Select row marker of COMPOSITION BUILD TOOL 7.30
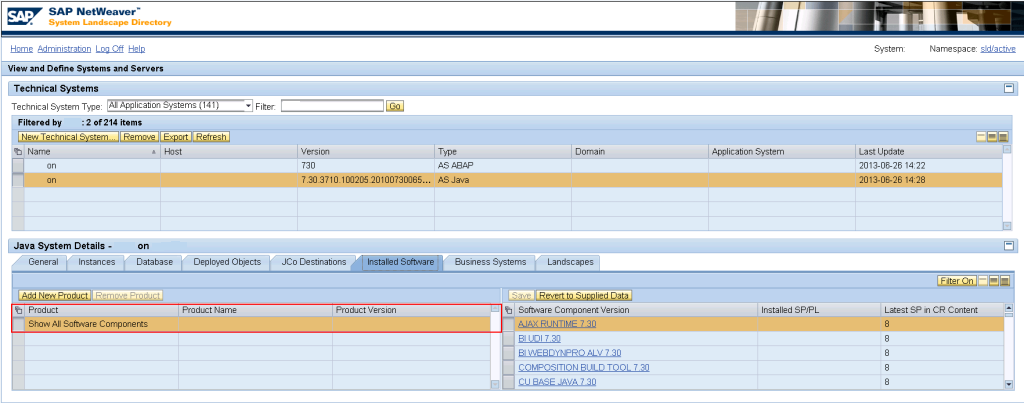Screen dimensions: 1024x403 click(x=509, y=367)
